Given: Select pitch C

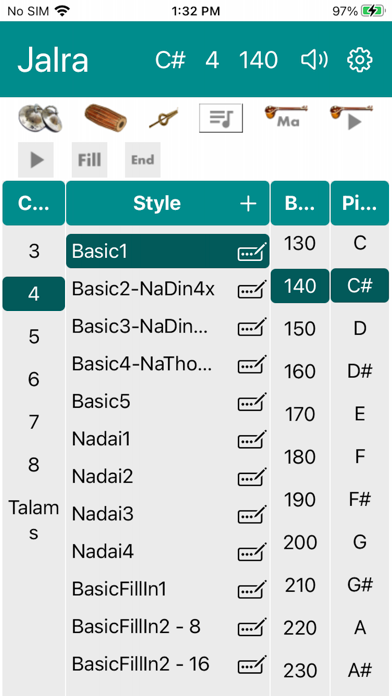Looking at the screenshot, I should click(x=360, y=243).
